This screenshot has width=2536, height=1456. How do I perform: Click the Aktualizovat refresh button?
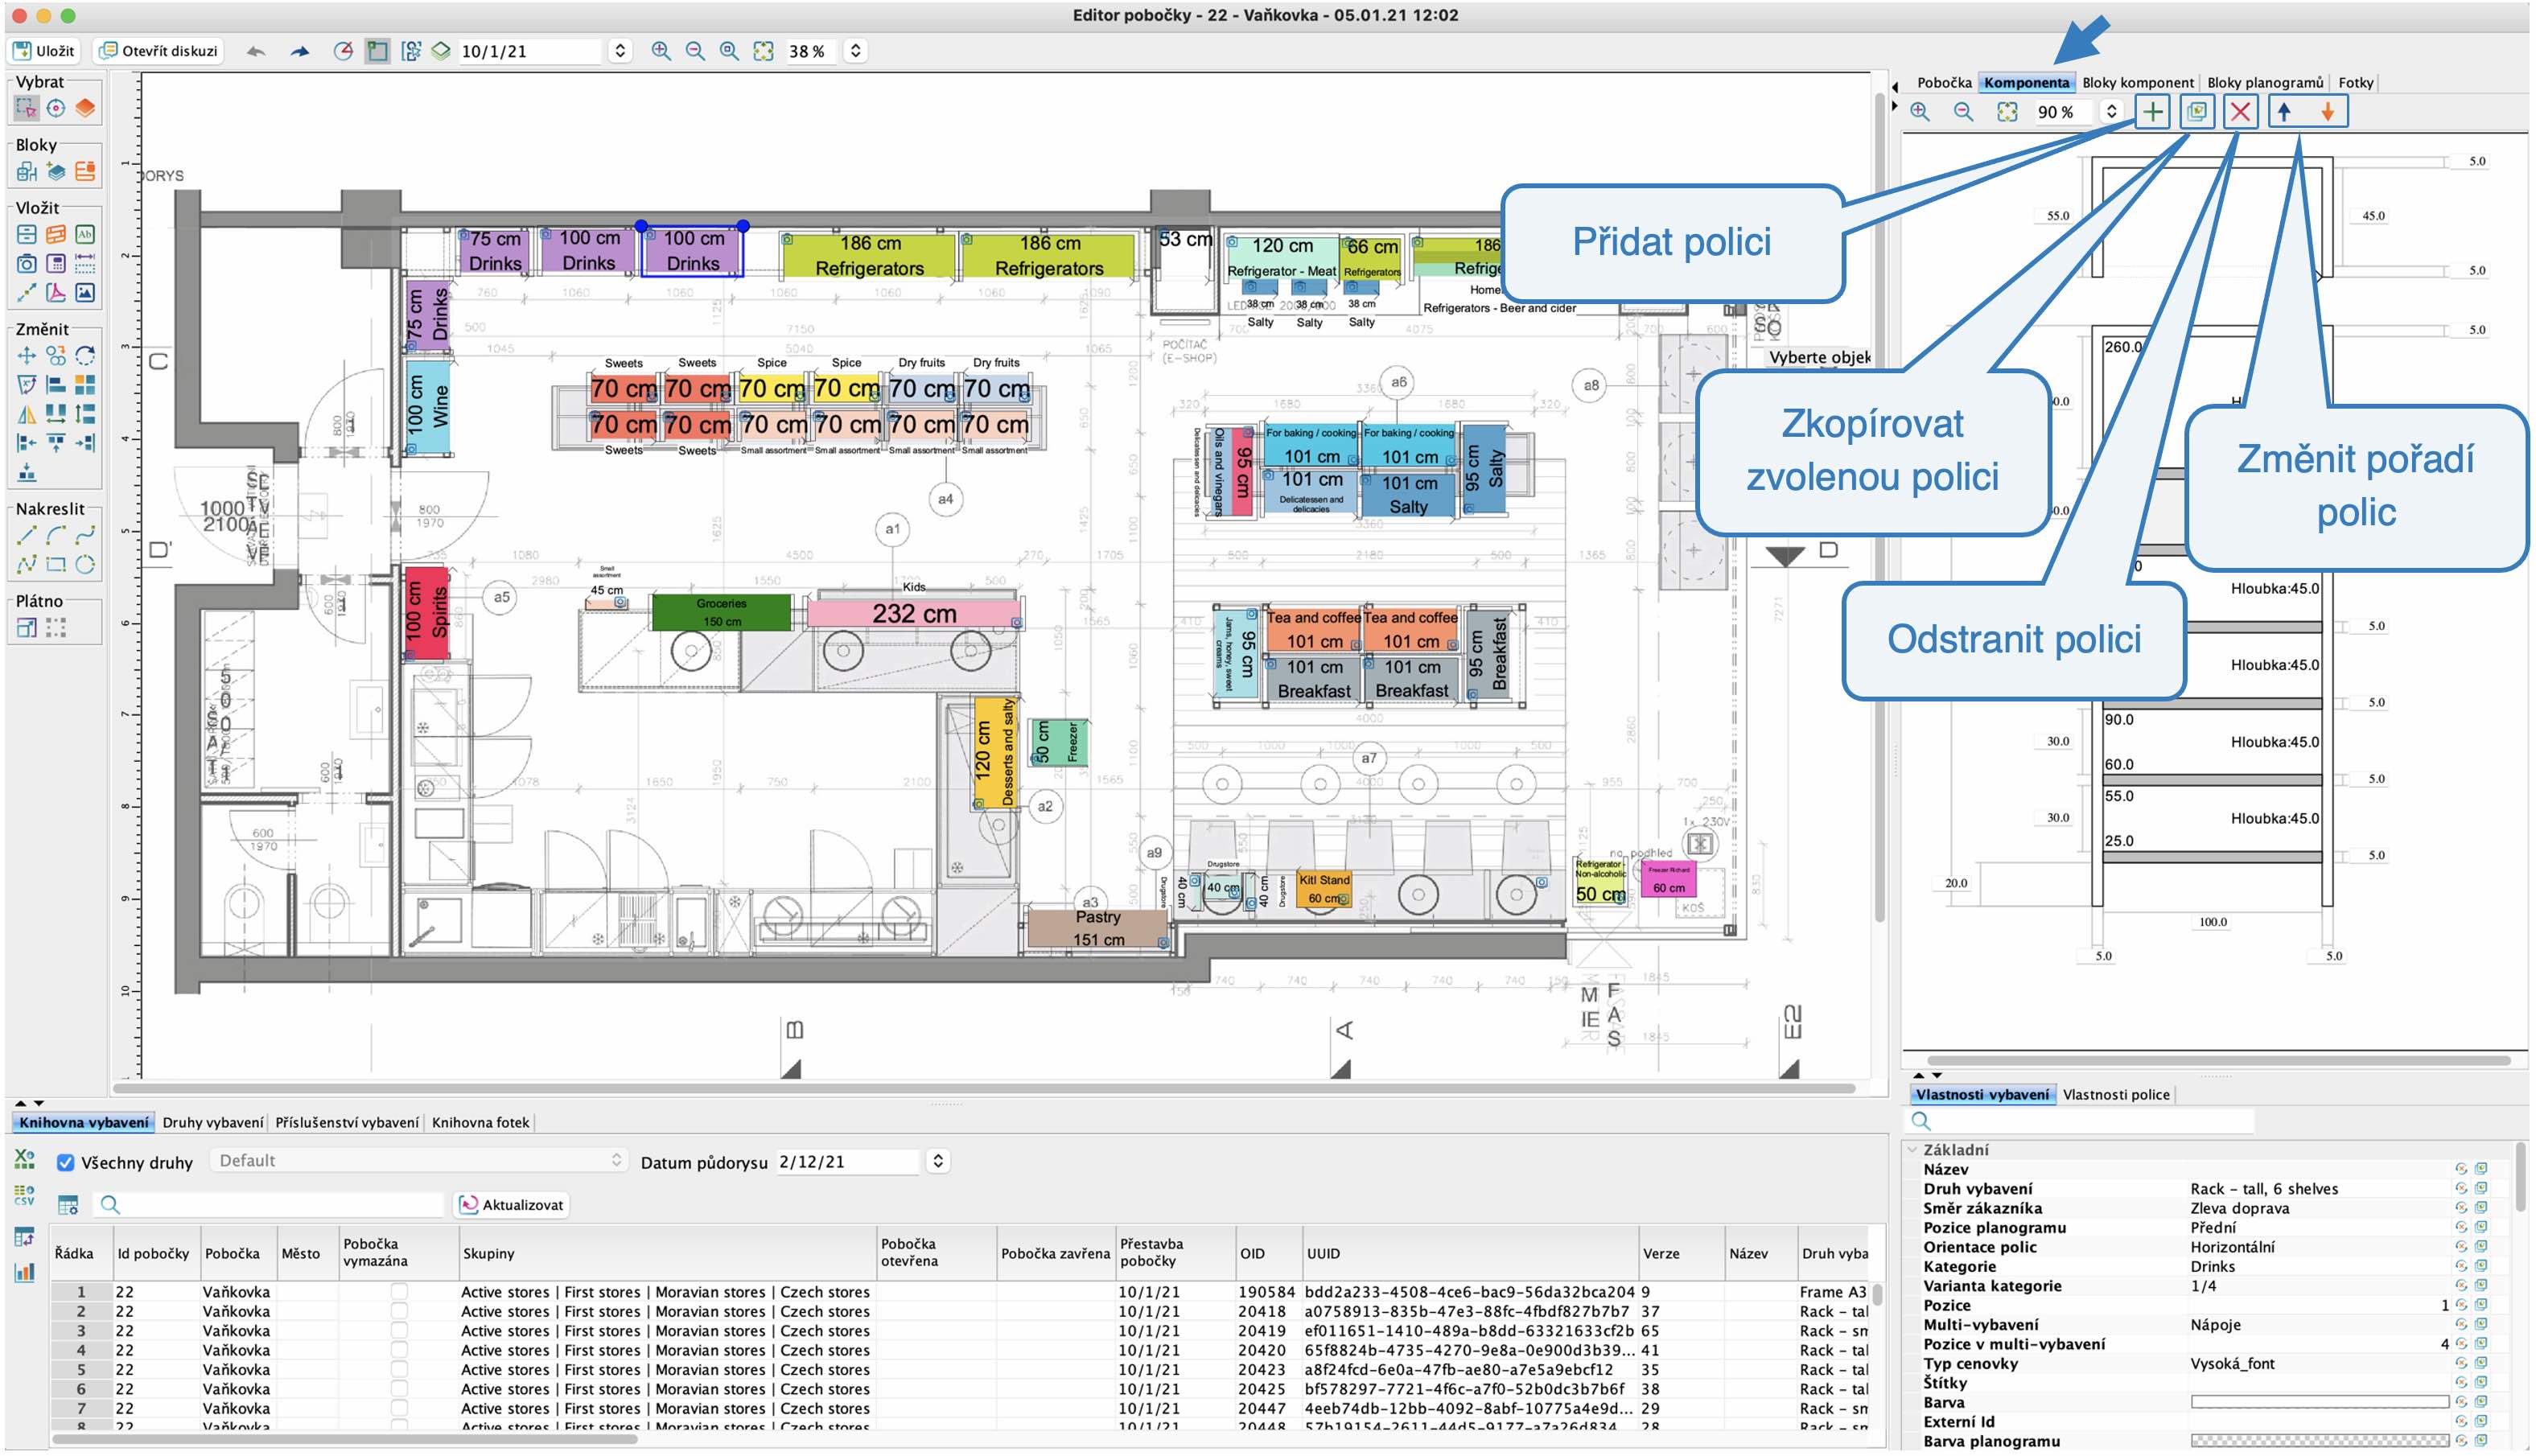click(x=512, y=1205)
